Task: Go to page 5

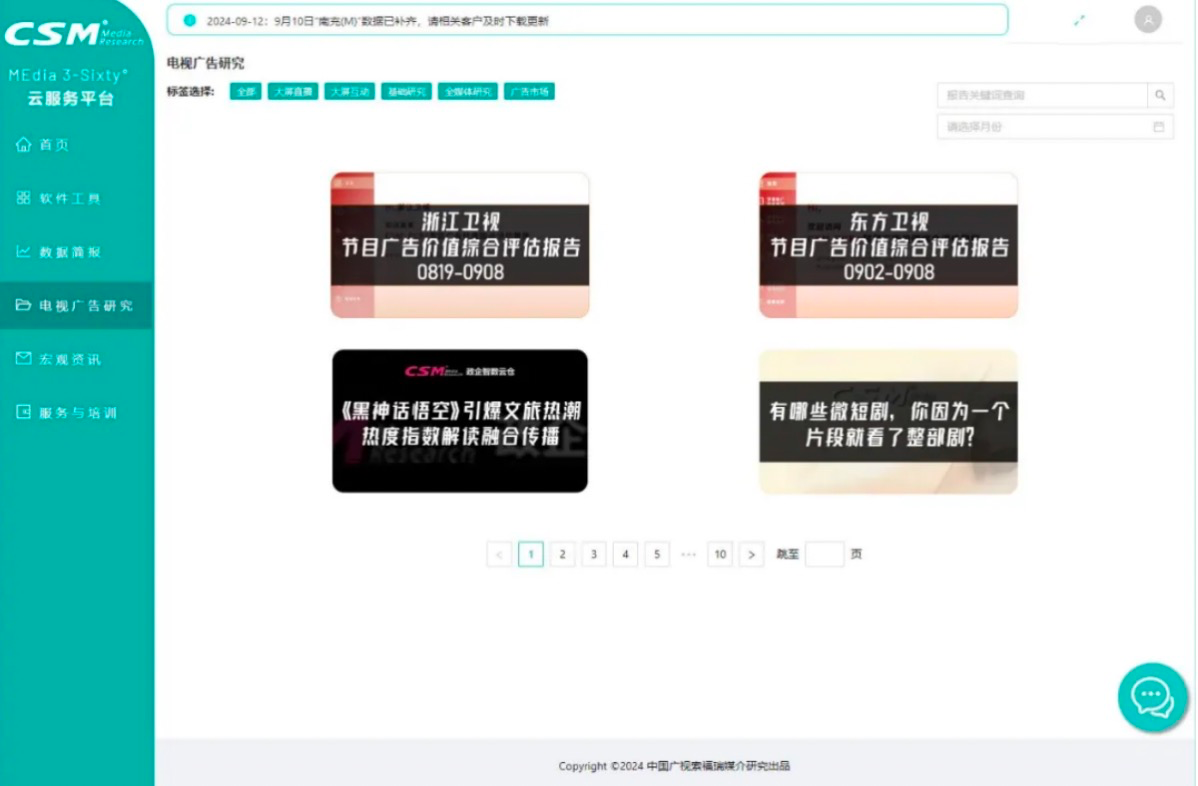Action: pos(657,555)
